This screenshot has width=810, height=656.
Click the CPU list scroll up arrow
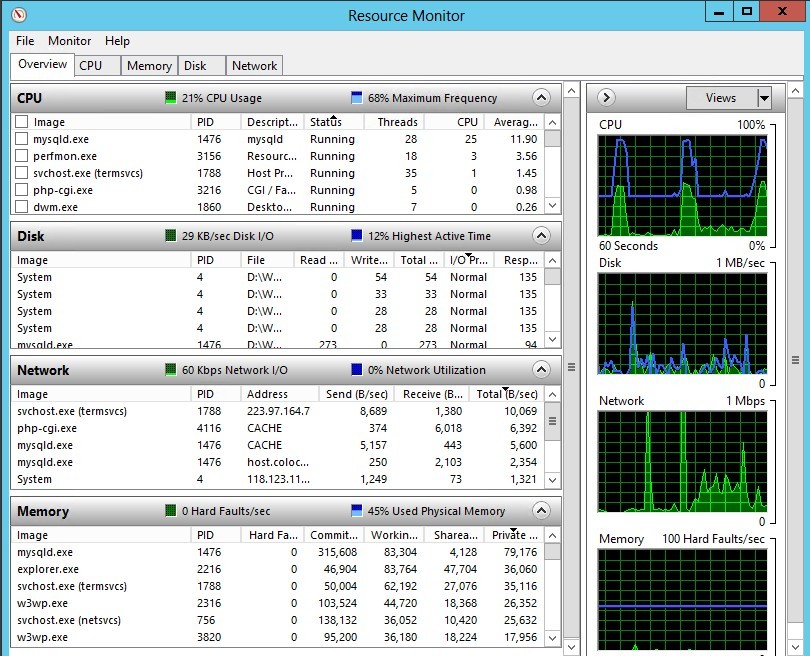552,122
